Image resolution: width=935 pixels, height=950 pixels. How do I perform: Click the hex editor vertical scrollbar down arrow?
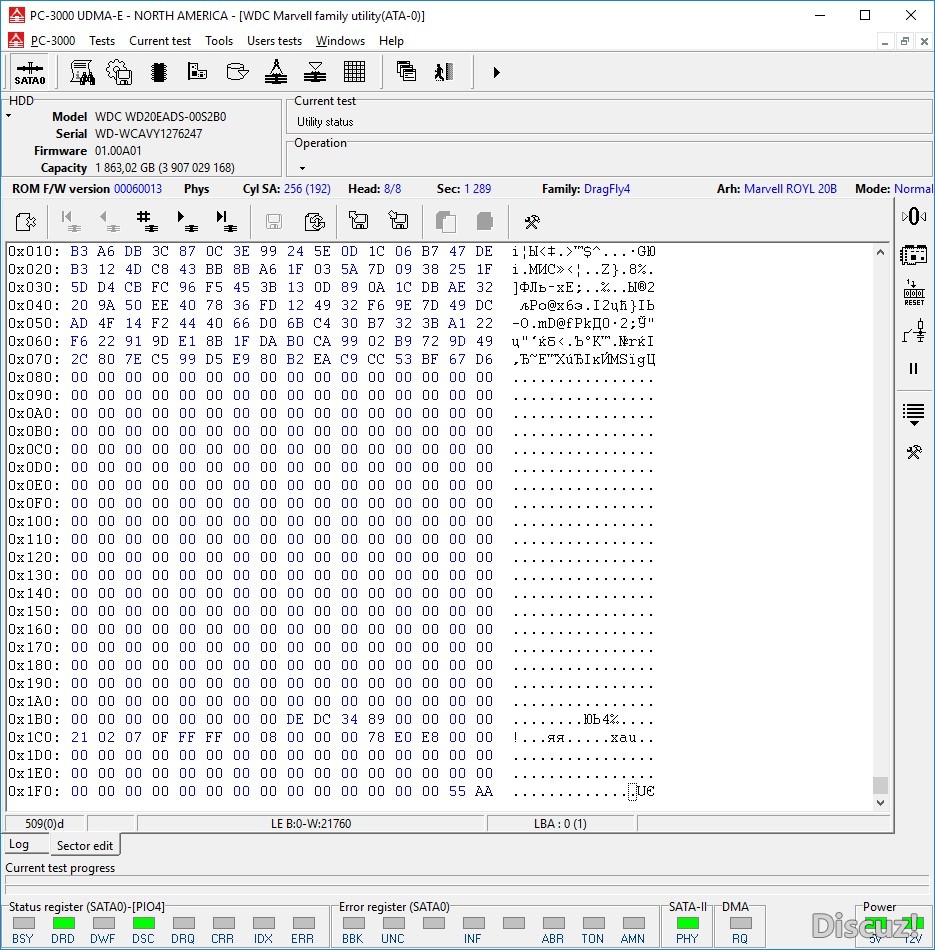point(880,802)
